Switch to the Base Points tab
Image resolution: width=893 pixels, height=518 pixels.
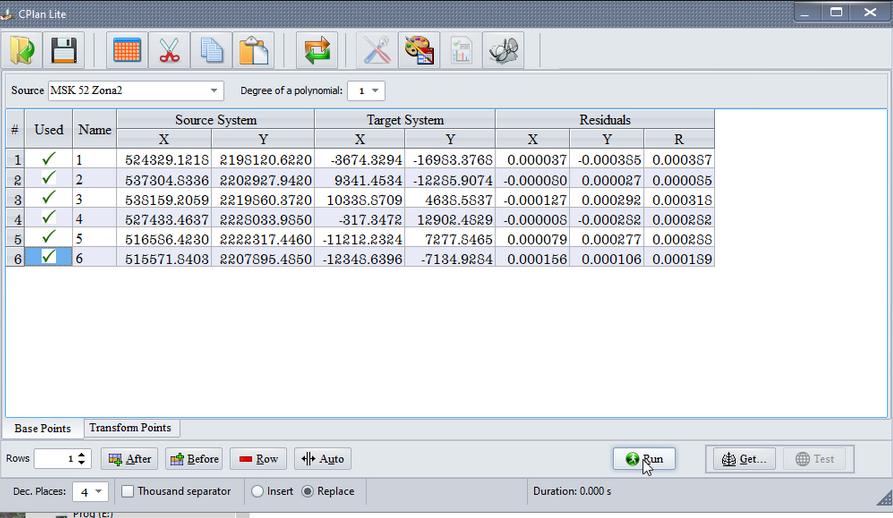[42, 429]
